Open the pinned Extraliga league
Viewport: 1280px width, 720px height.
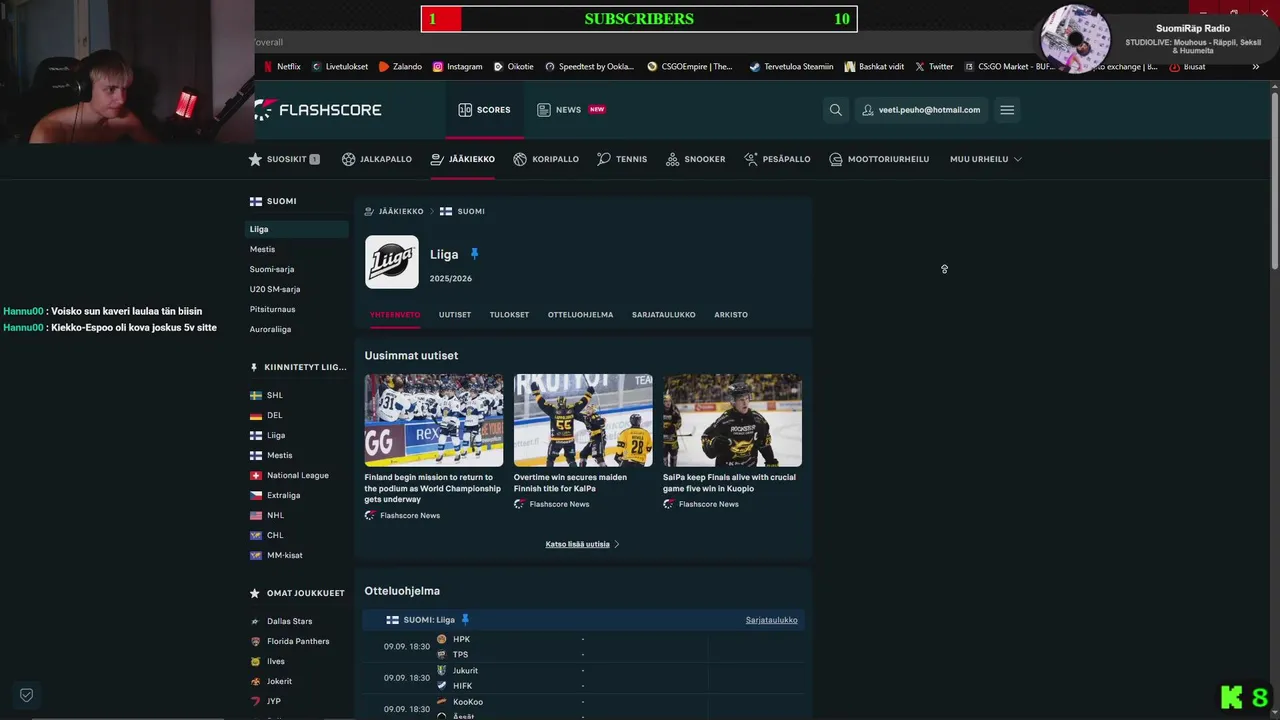(283, 495)
